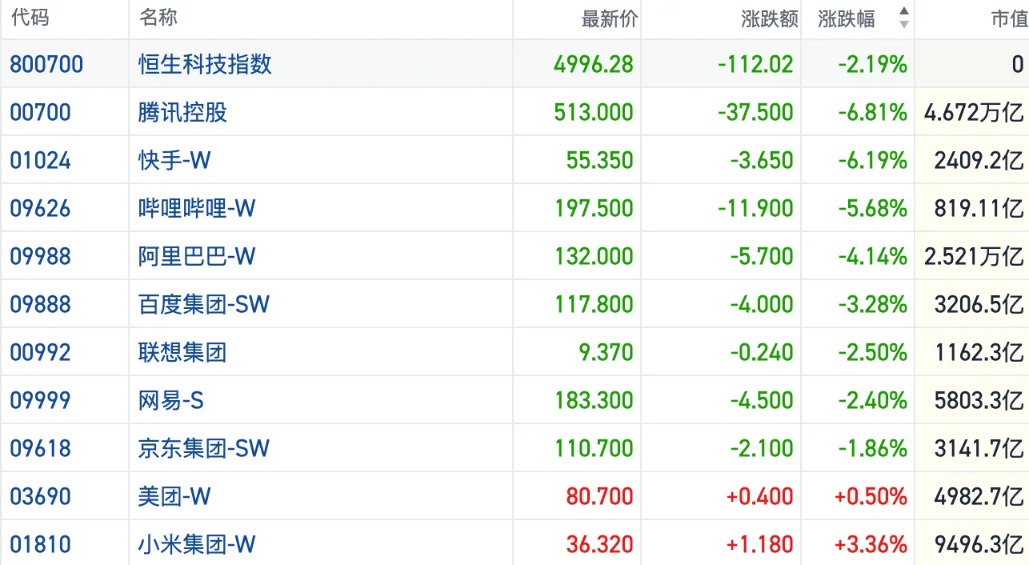Select 小米集团-W stock name
This screenshot has height=565, width=1029.
pos(197,544)
